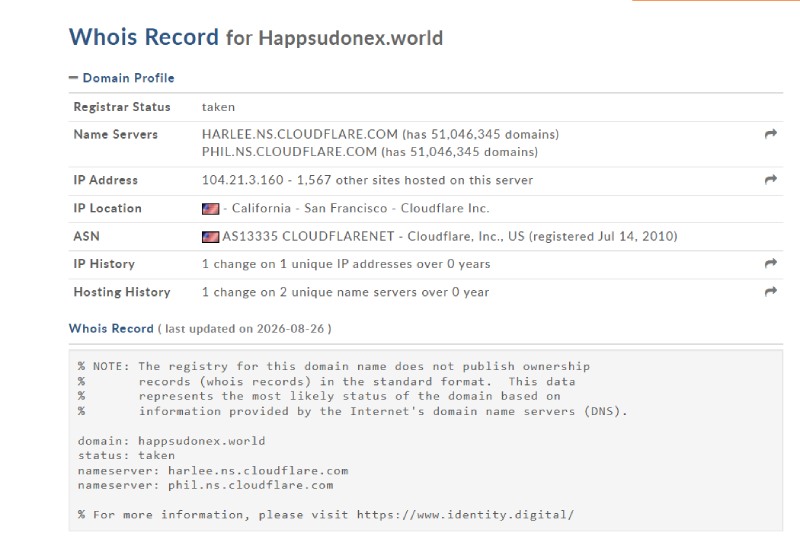Click the 'Whois Record for Happsudonex.world' title
Viewport: 800px width, 536px height.
pos(256,37)
